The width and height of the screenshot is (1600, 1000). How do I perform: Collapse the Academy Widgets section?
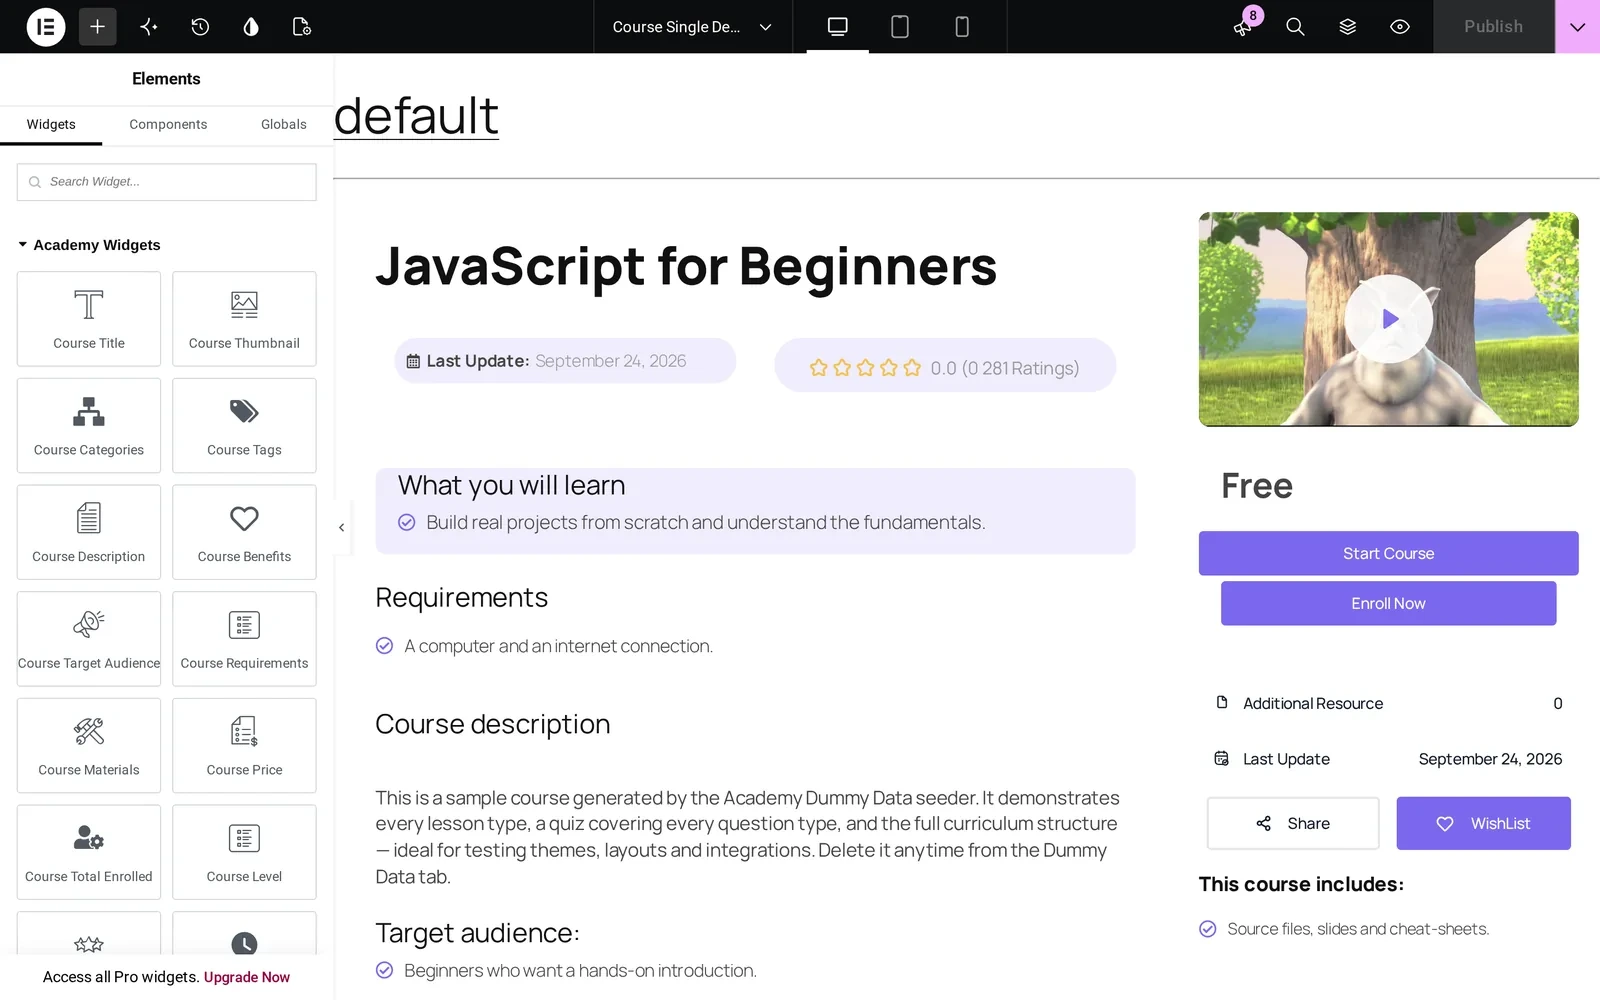tap(89, 245)
